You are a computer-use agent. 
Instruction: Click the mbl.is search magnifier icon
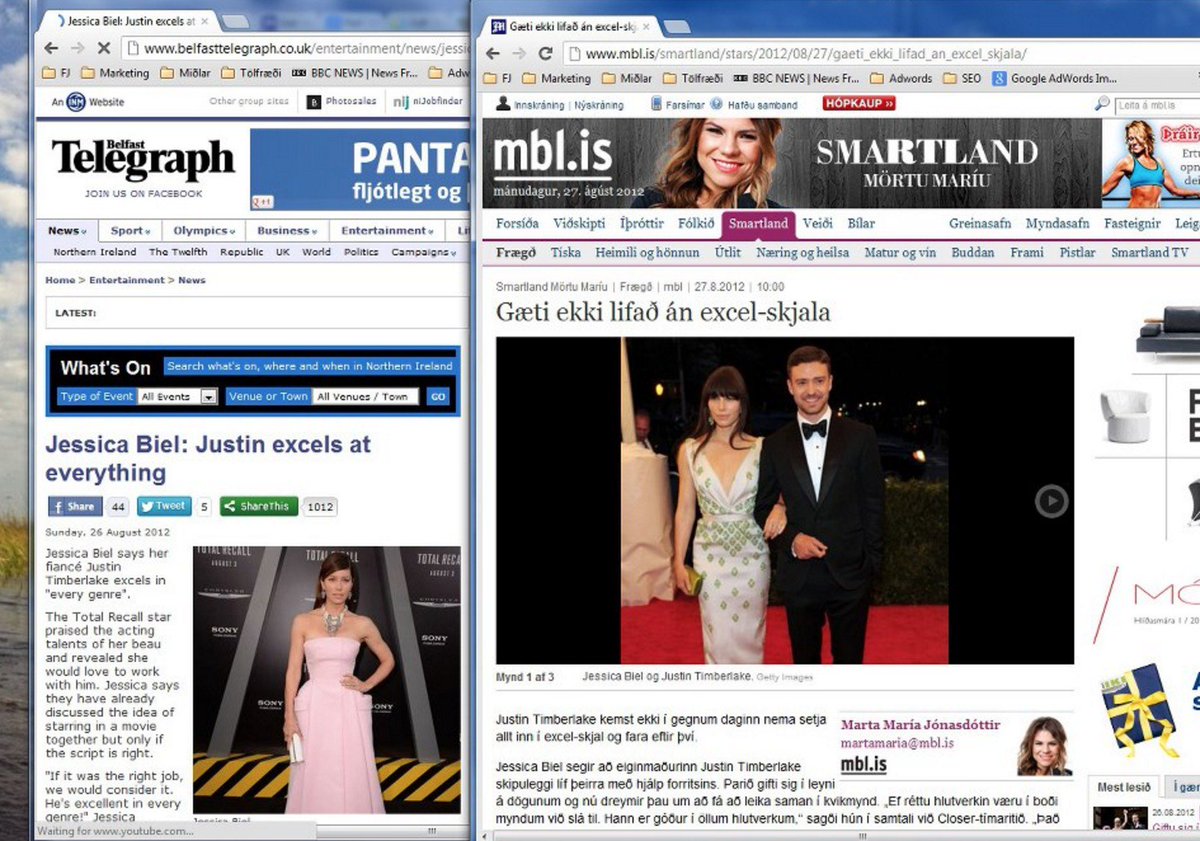coord(1103,104)
